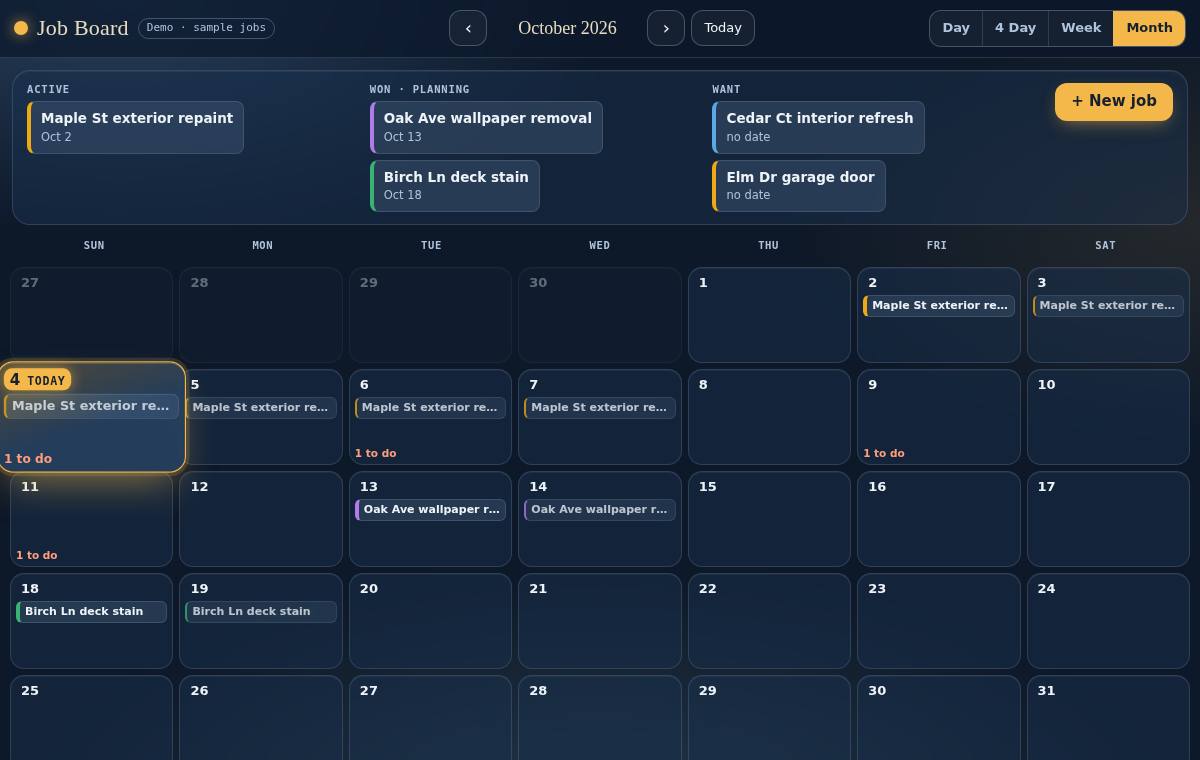Open Maple St event on October 2
Image resolution: width=1200 pixels, height=760 pixels.
pos(939,306)
